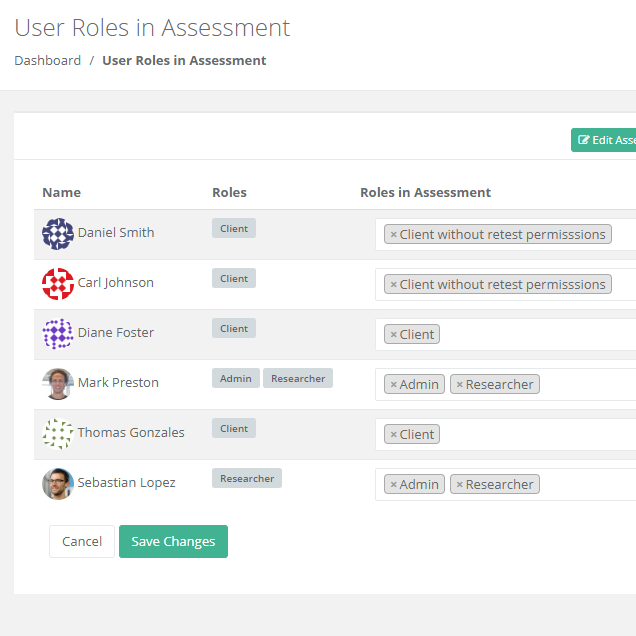Click Mark Preston's Researcher role badge

click(298, 378)
